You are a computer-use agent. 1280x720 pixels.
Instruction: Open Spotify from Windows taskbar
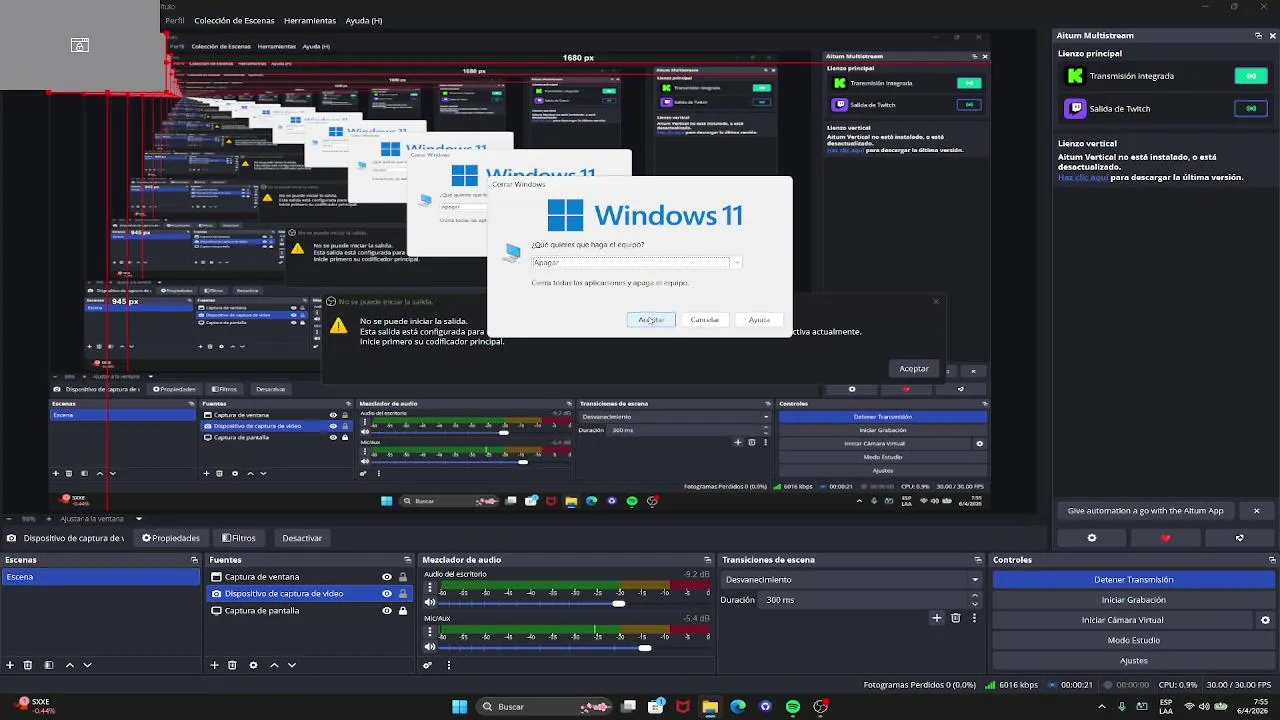(793, 707)
